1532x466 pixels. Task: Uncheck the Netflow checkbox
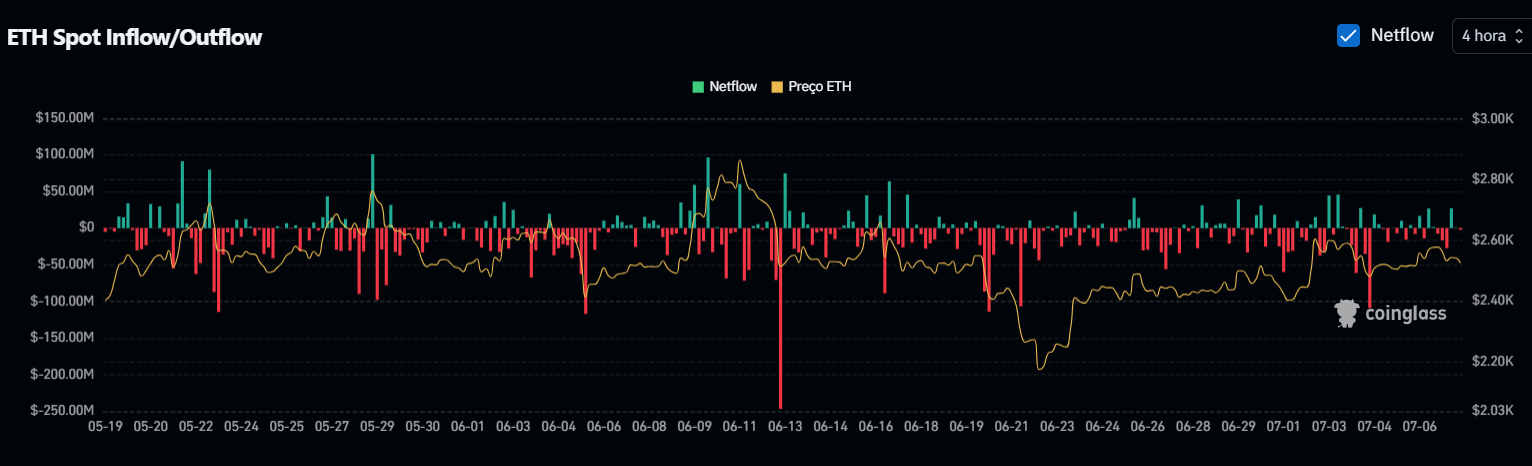click(1348, 35)
